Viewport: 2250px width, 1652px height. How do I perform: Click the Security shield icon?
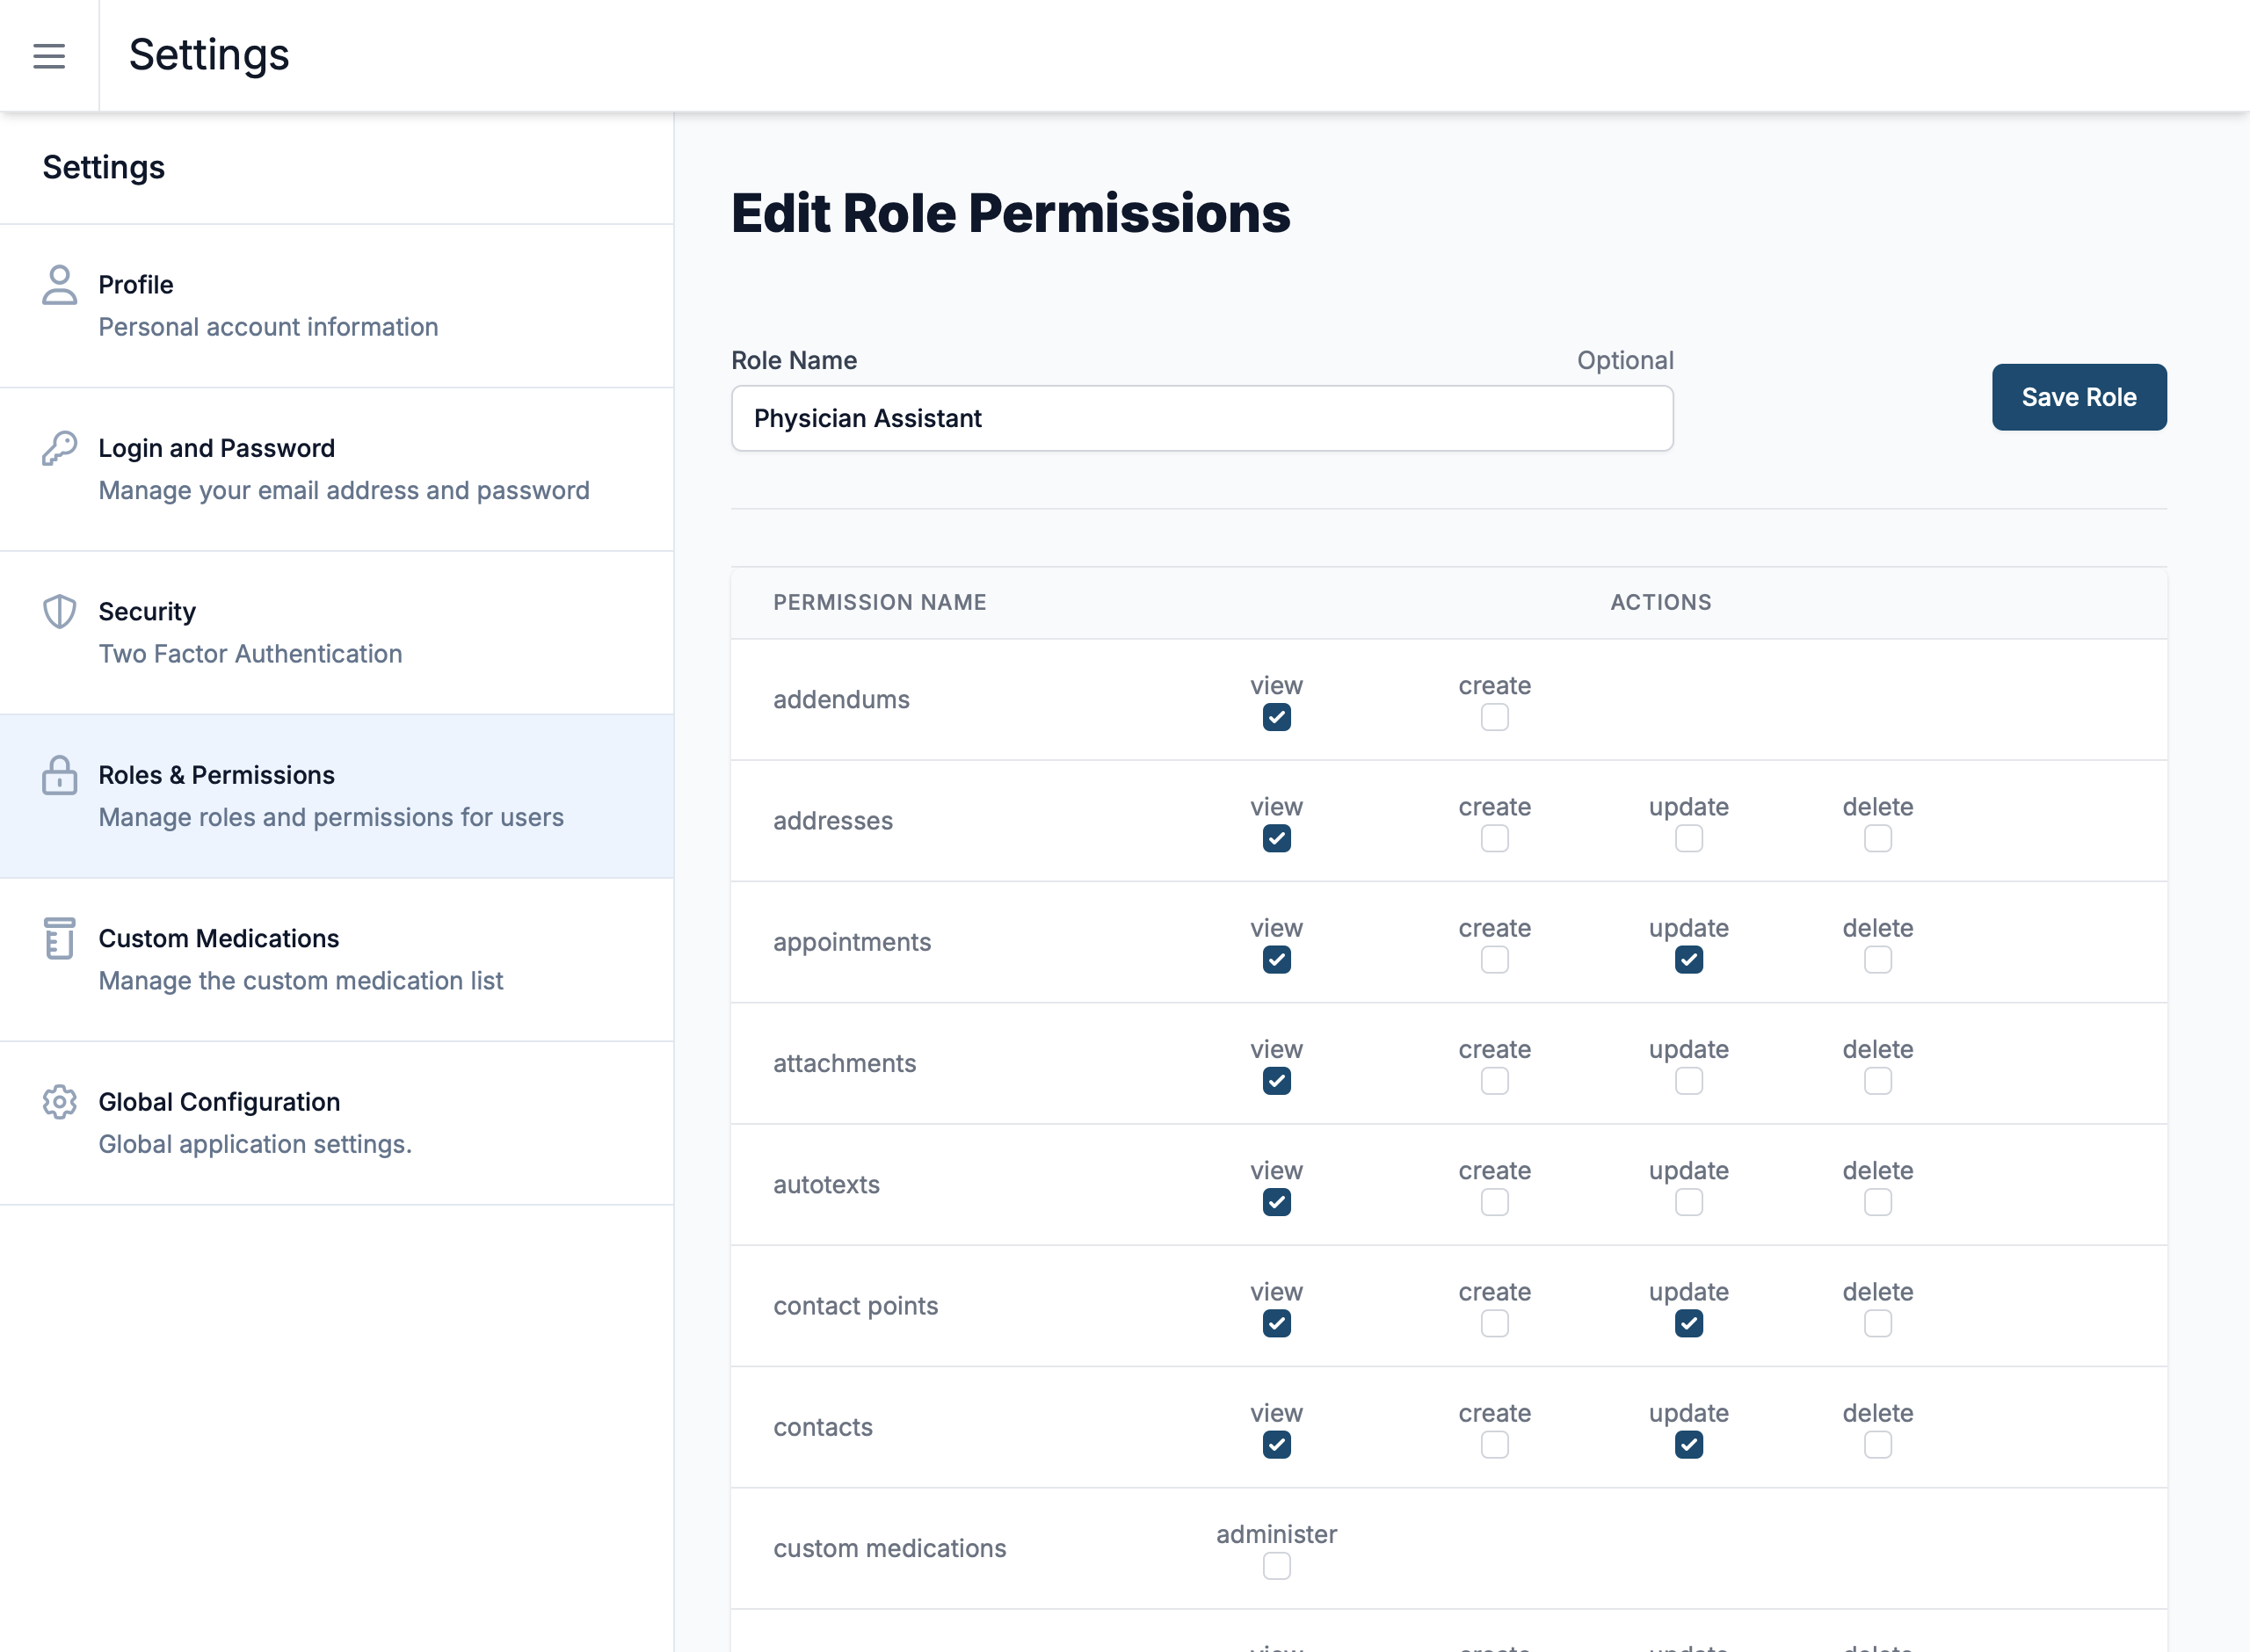pos(59,612)
